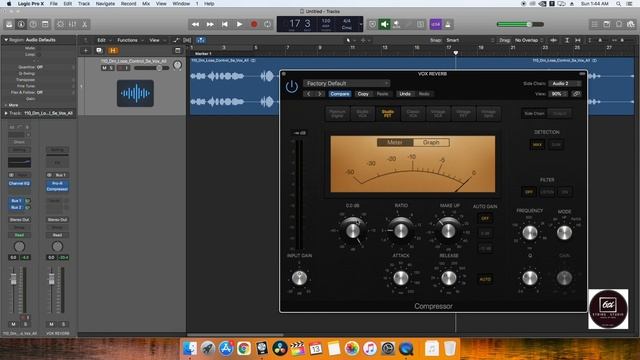Click the previous preset arrow
The width and height of the screenshot is (640, 360).
pyautogui.click(x=309, y=94)
